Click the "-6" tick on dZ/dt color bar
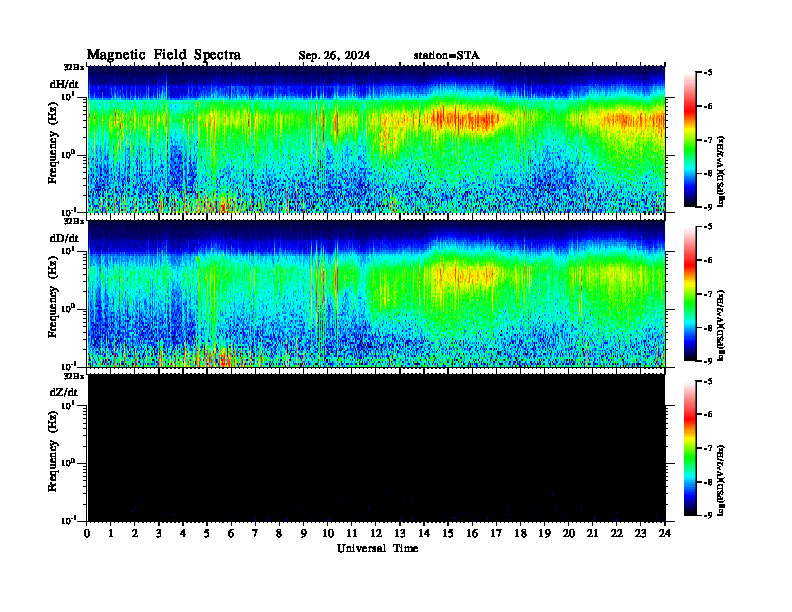This screenshot has width=792, height=612. point(708,414)
